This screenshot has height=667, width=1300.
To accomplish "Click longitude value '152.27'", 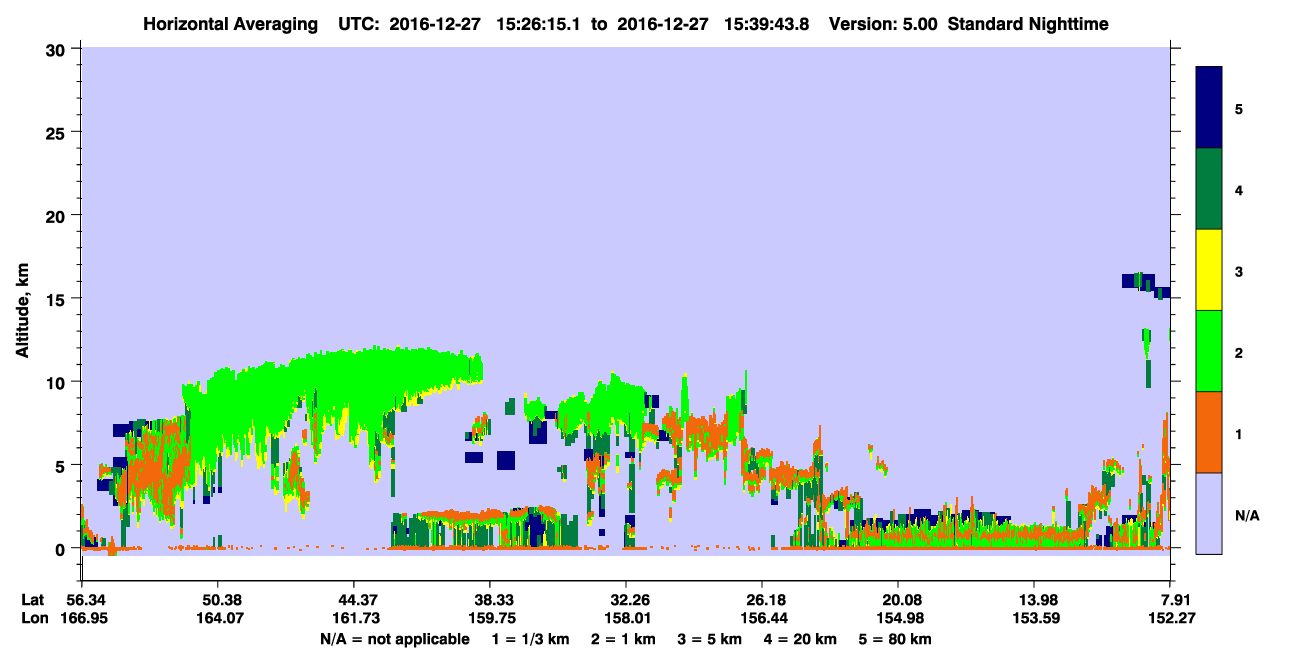I will pyautogui.click(x=1171, y=618).
